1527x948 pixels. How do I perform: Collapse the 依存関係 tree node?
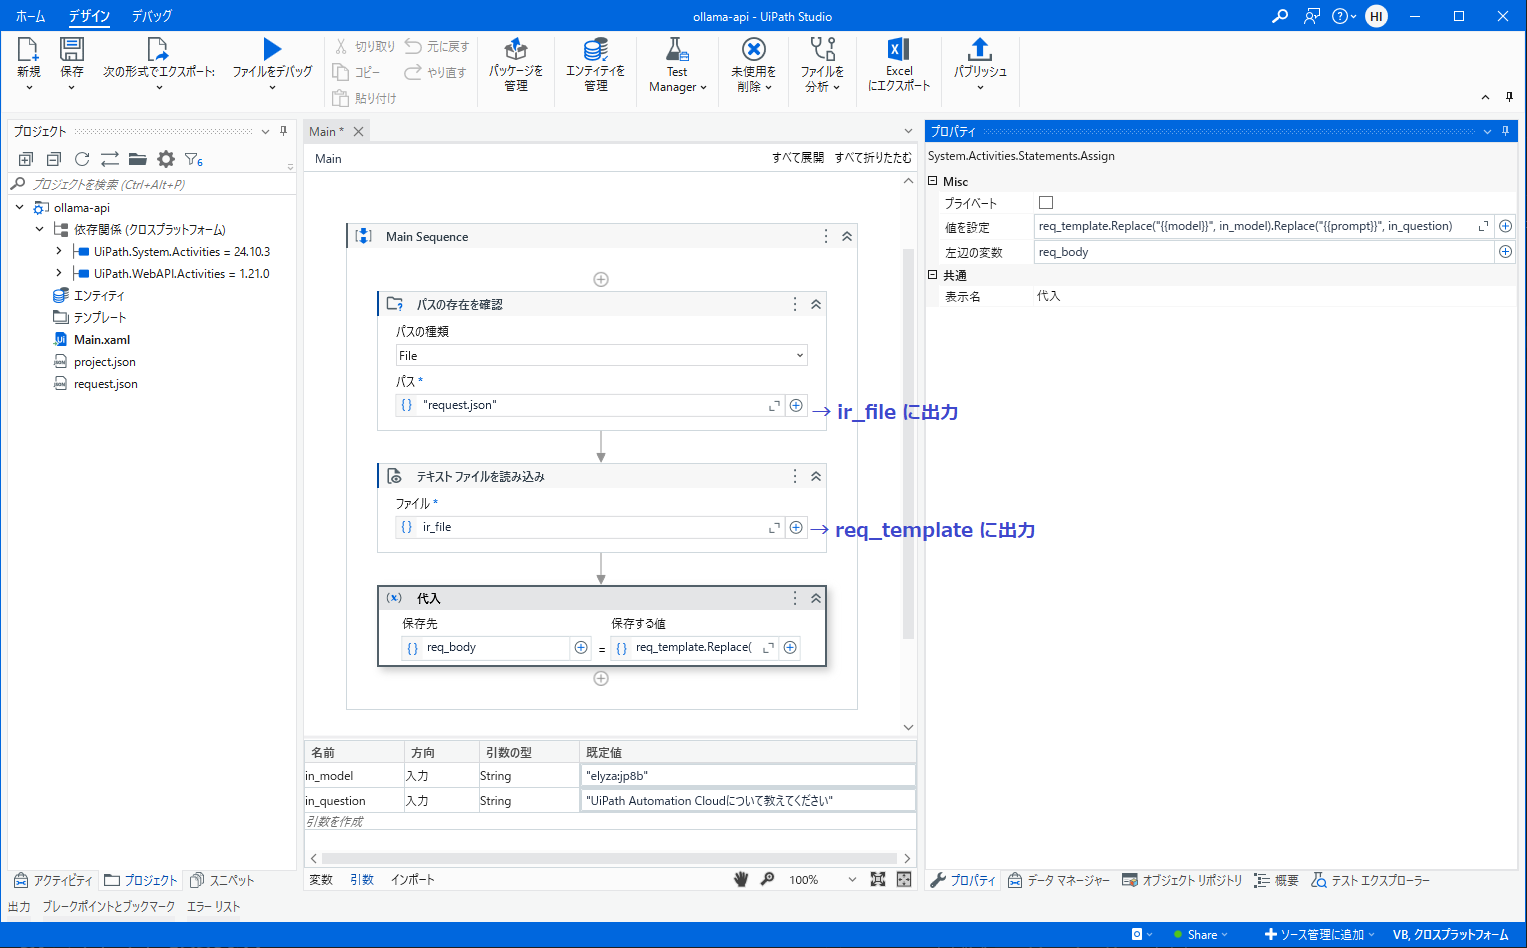click(39, 229)
